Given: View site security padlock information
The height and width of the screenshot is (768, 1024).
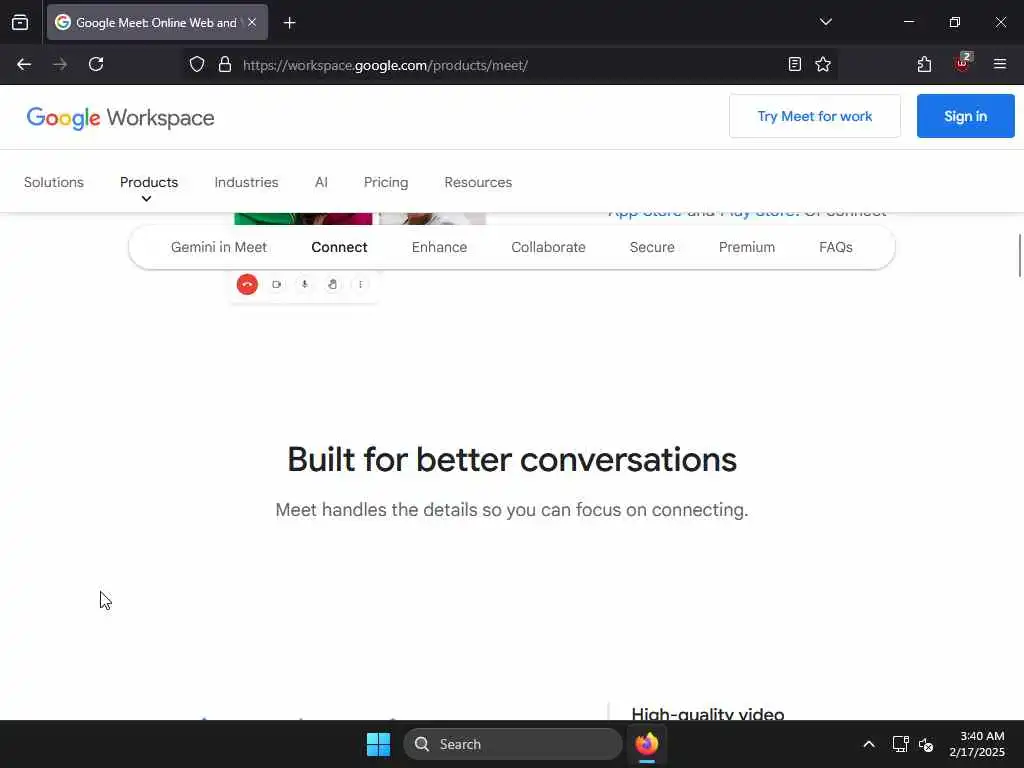Looking at the screenshot, I should [x=225, y=65].
